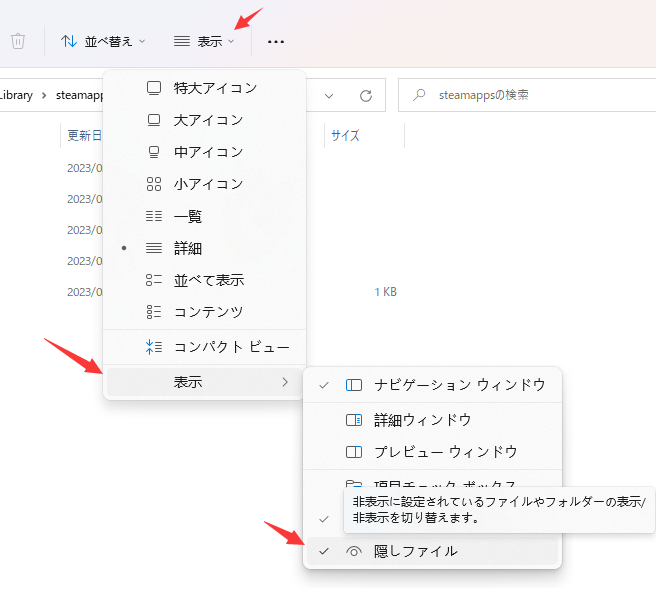Click the ナビゲーション ウィンドウ pane icon

click(354, 385)
